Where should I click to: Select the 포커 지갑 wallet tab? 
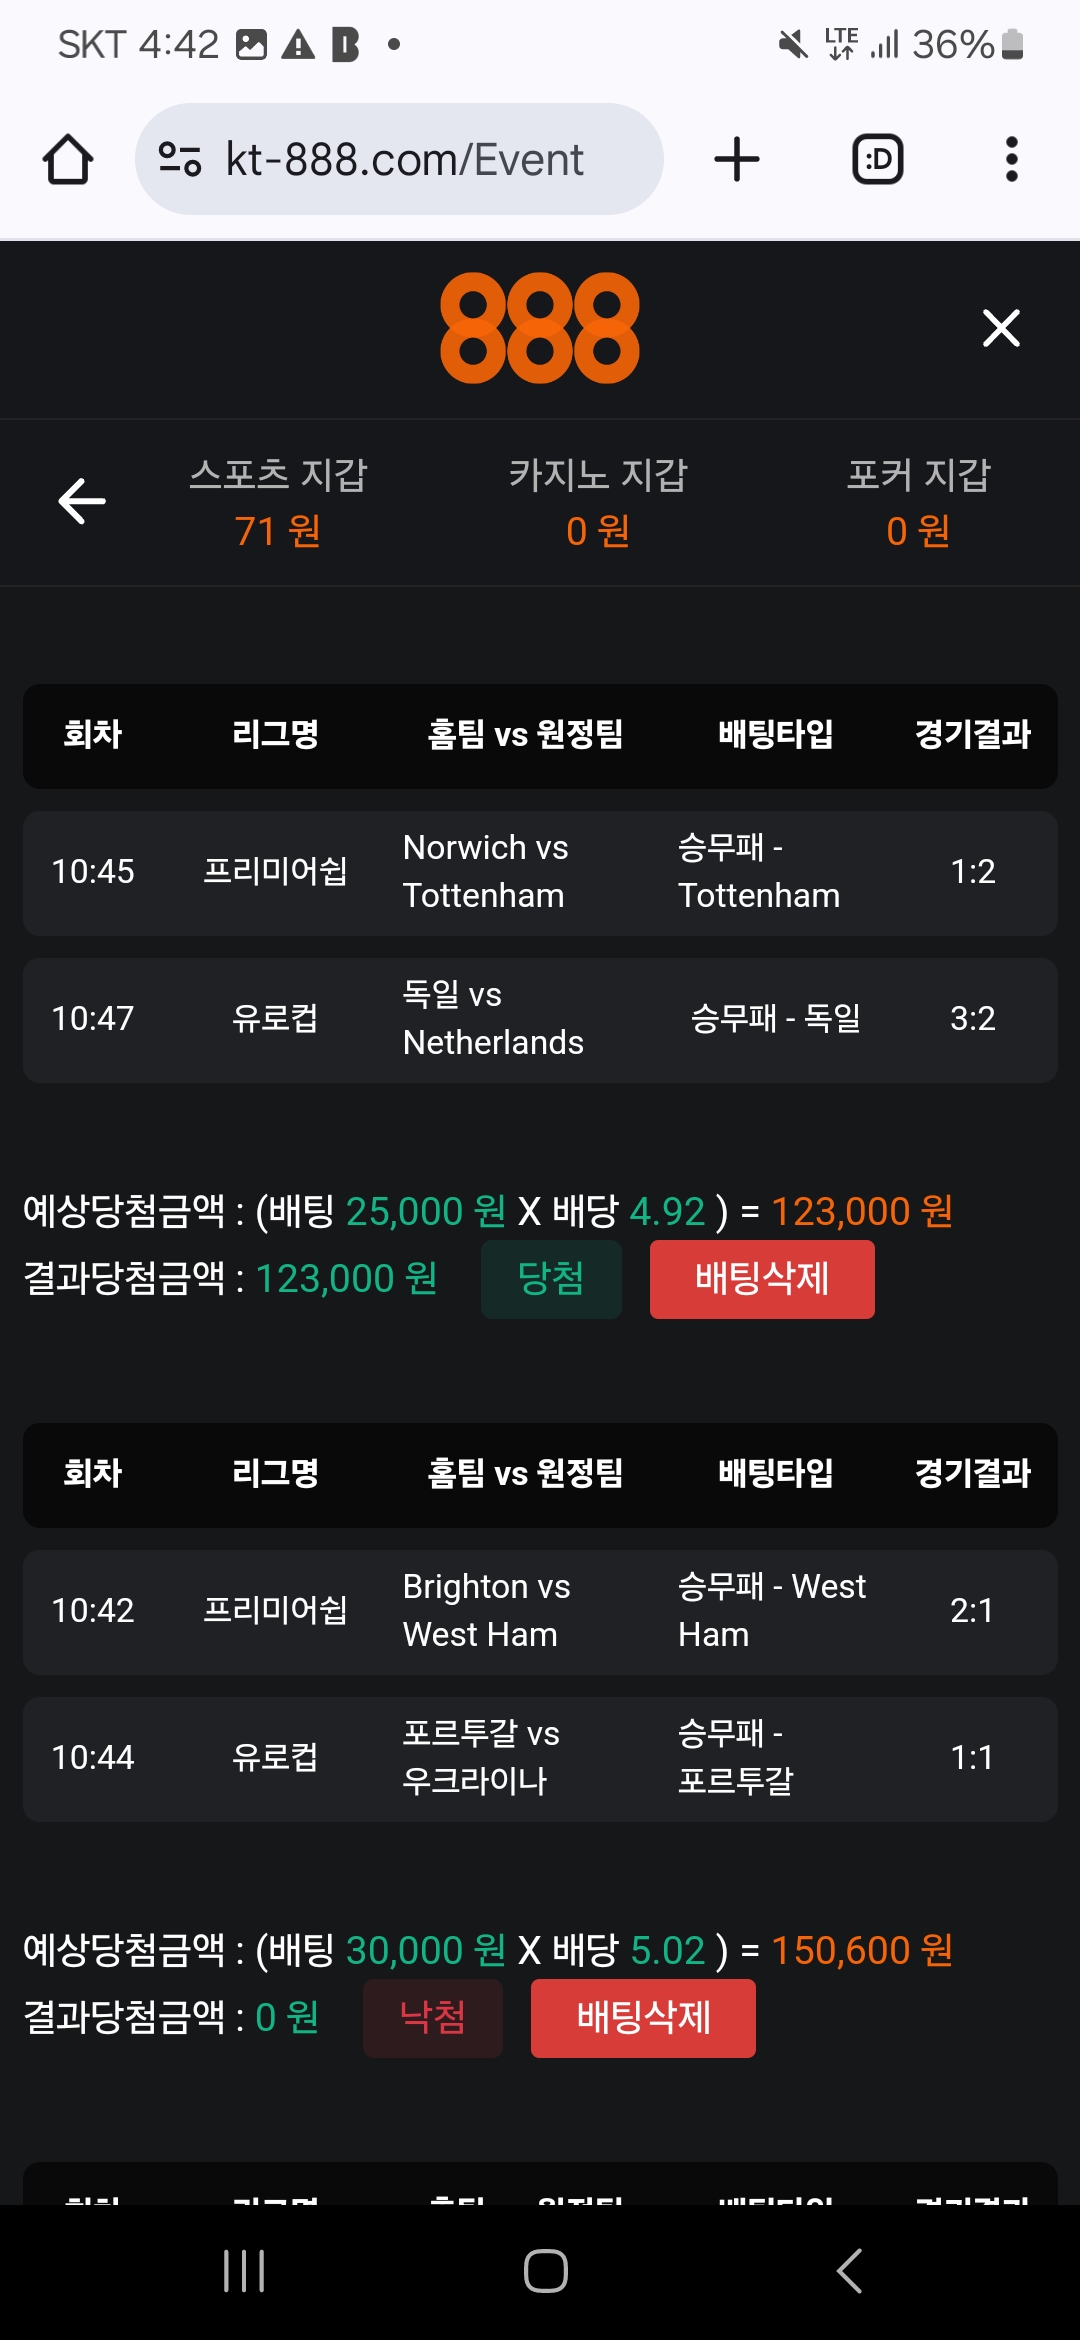point(918,502)
